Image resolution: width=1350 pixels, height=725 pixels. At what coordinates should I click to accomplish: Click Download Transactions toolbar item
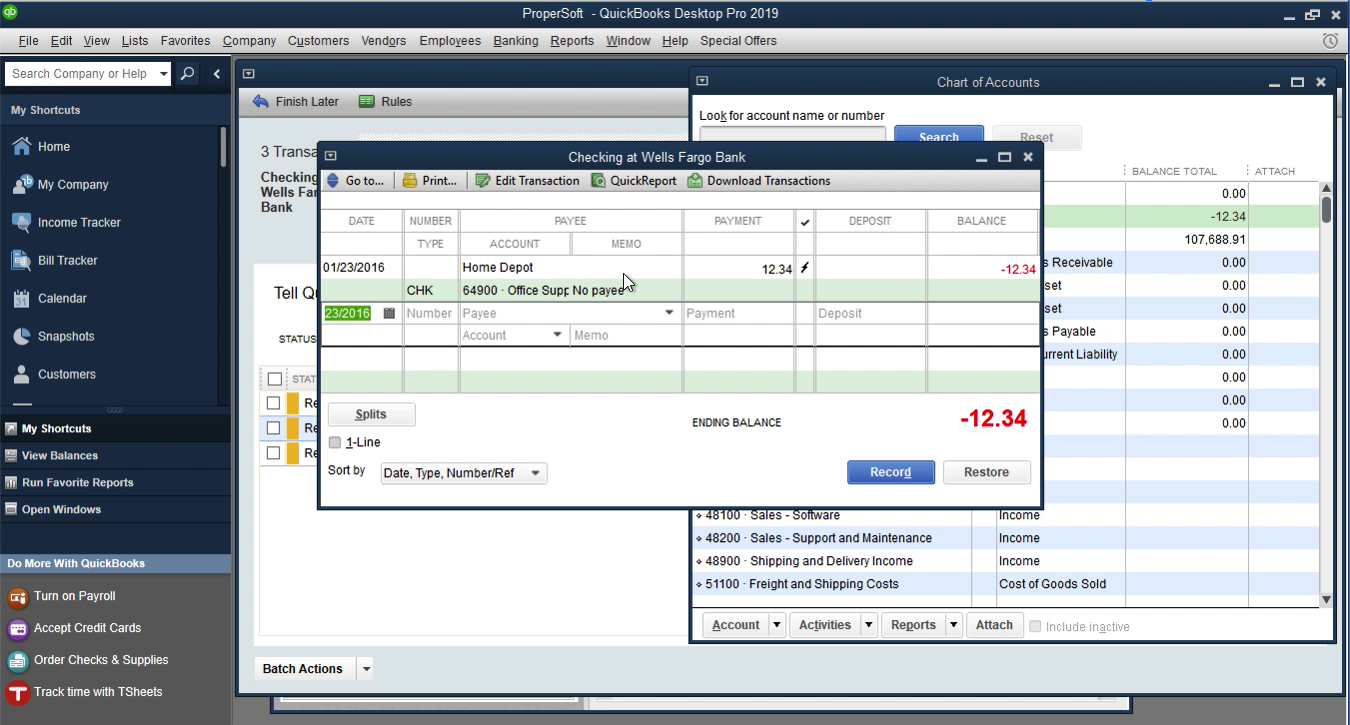coord(760,181)
